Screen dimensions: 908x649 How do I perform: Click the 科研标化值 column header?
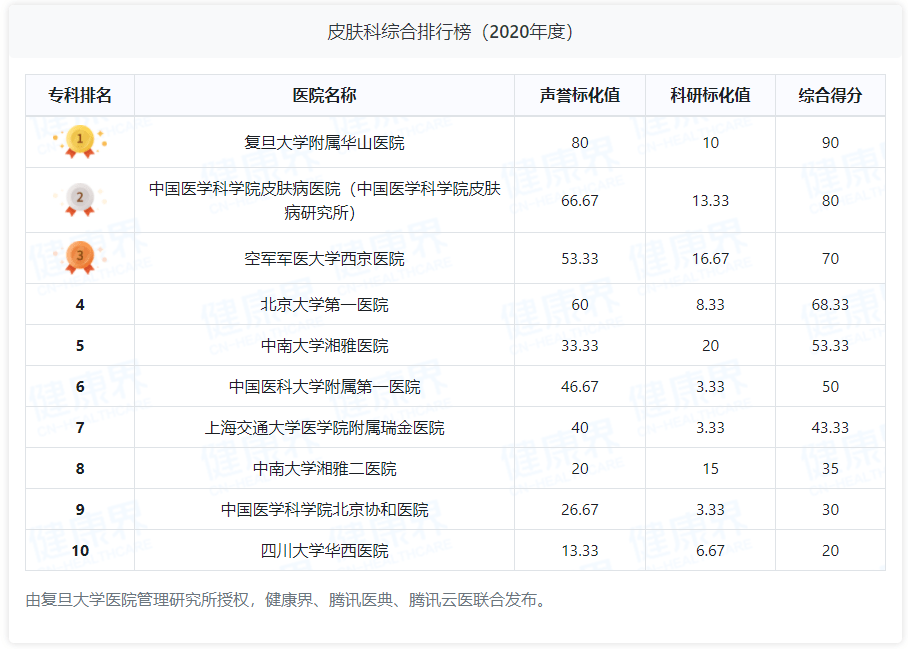coord(710,96)
